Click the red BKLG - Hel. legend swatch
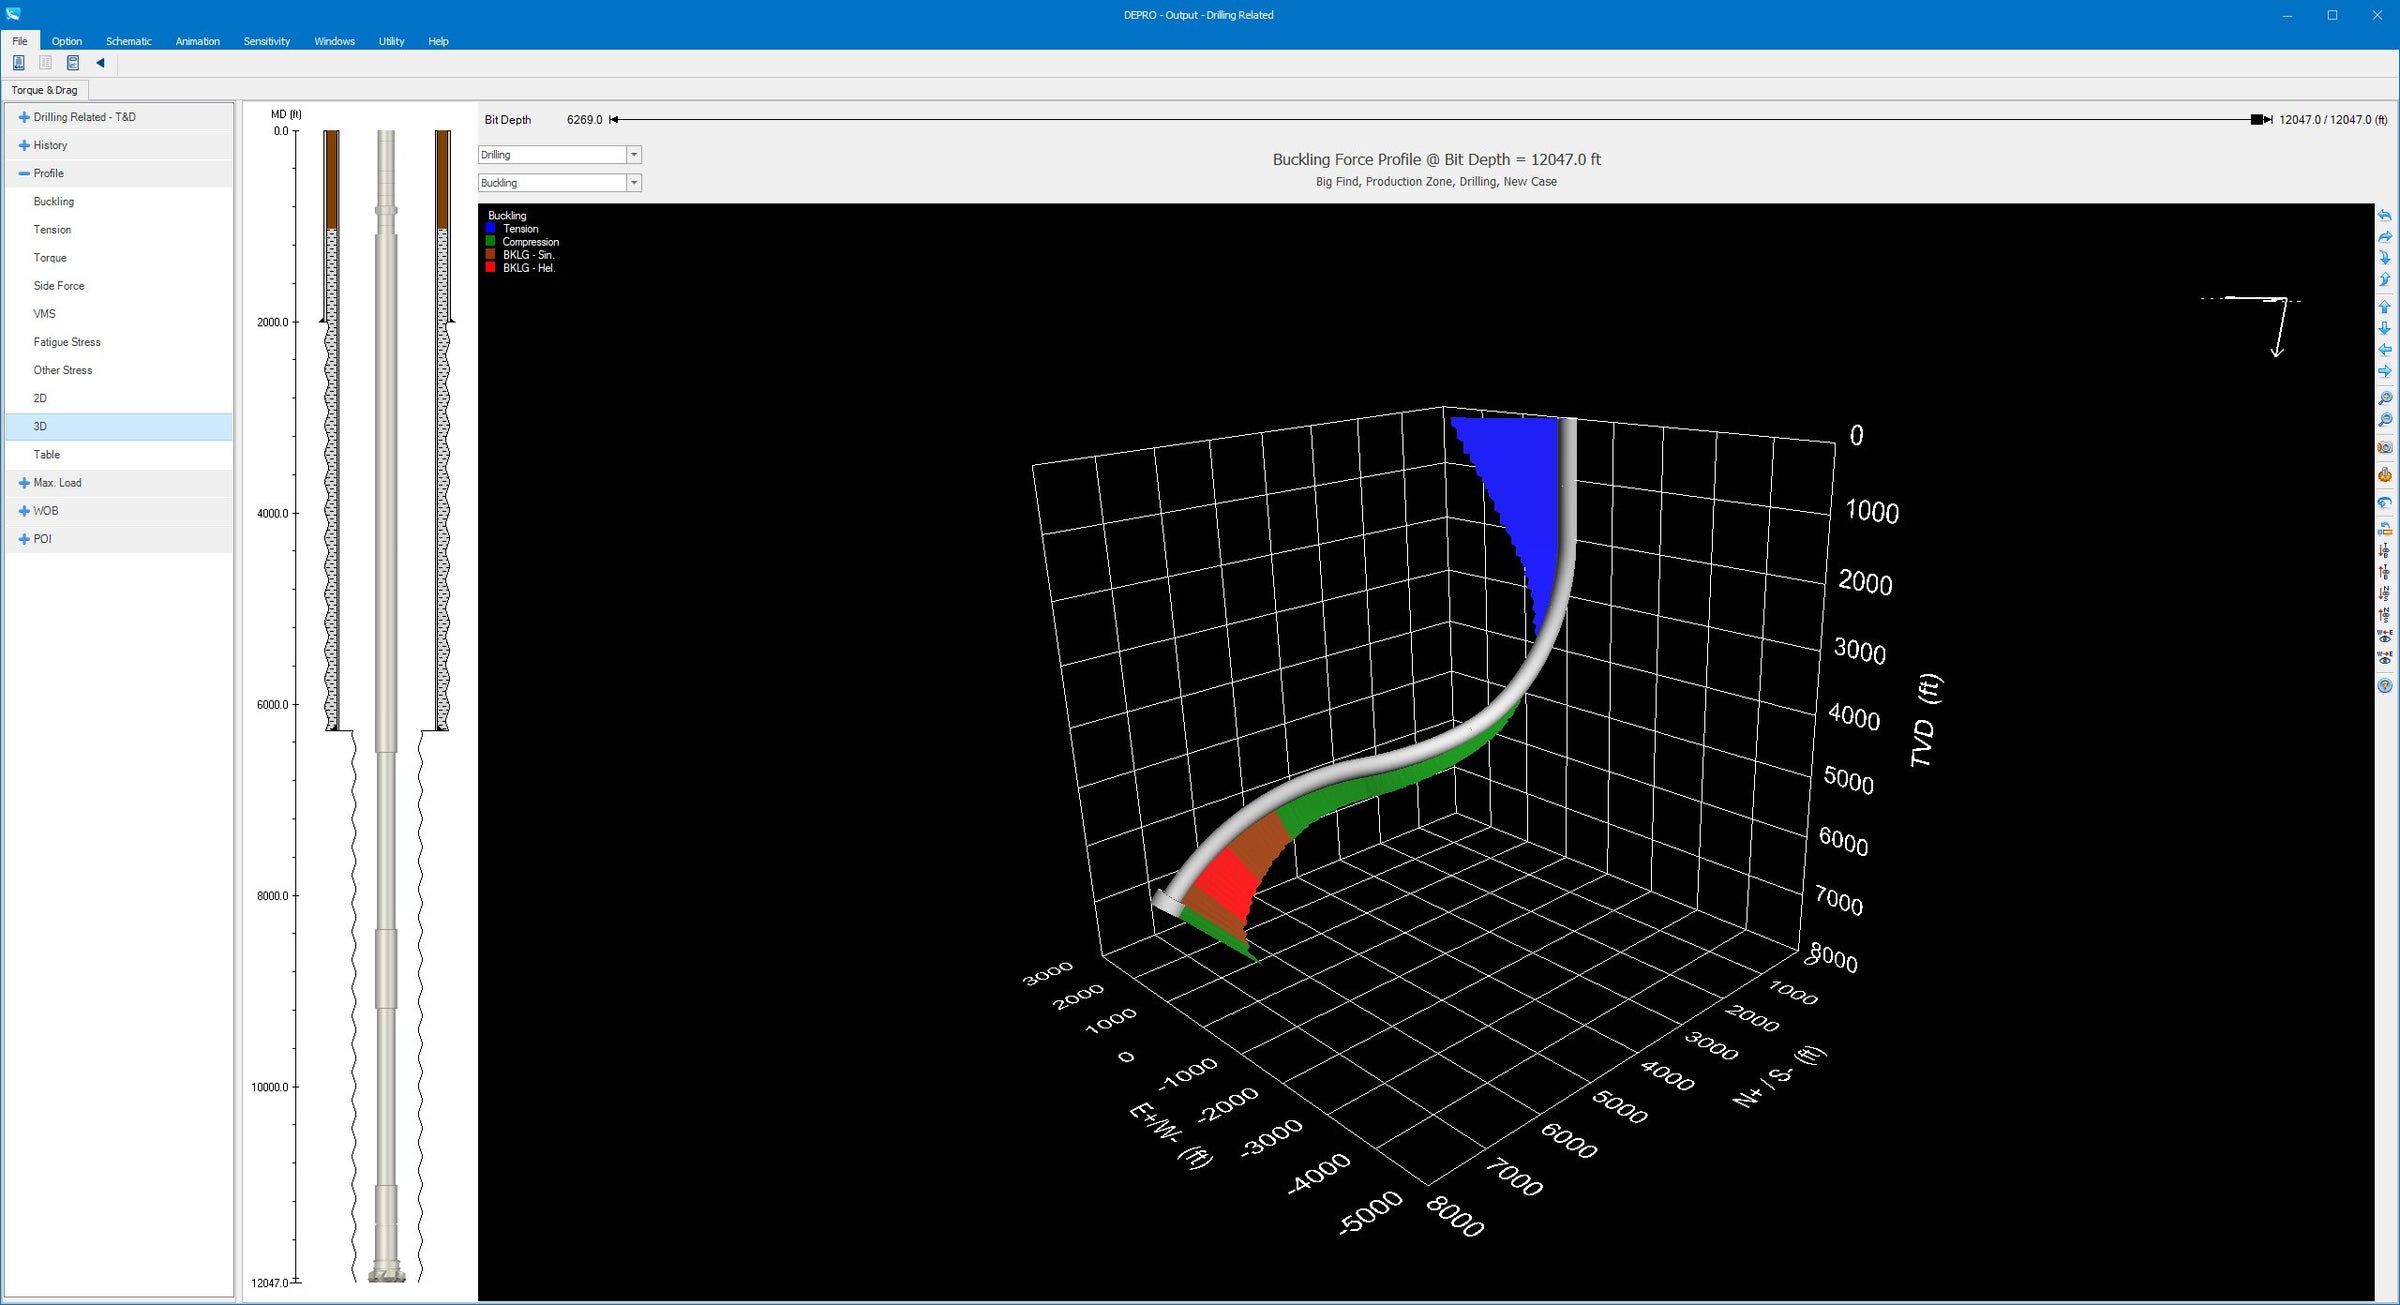This screenshot has height=1305, width=2400. [490, 267]
